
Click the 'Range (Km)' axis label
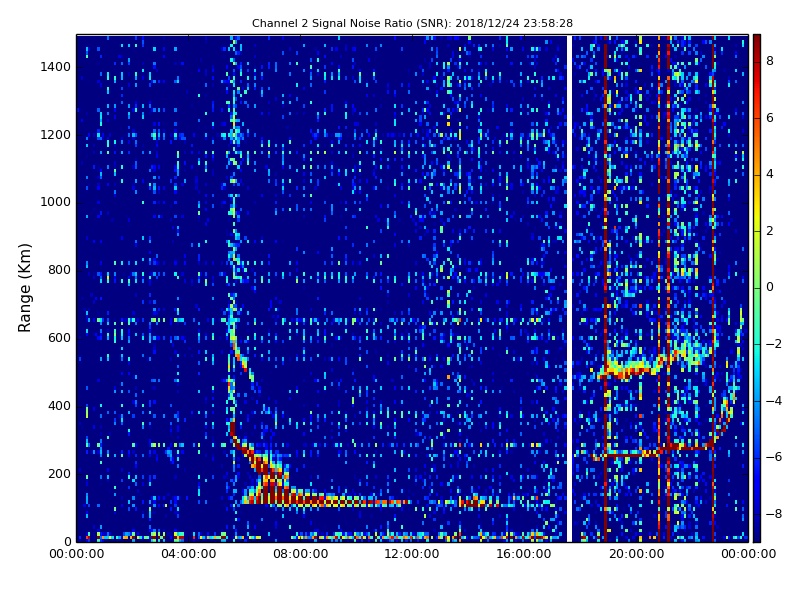24,288
